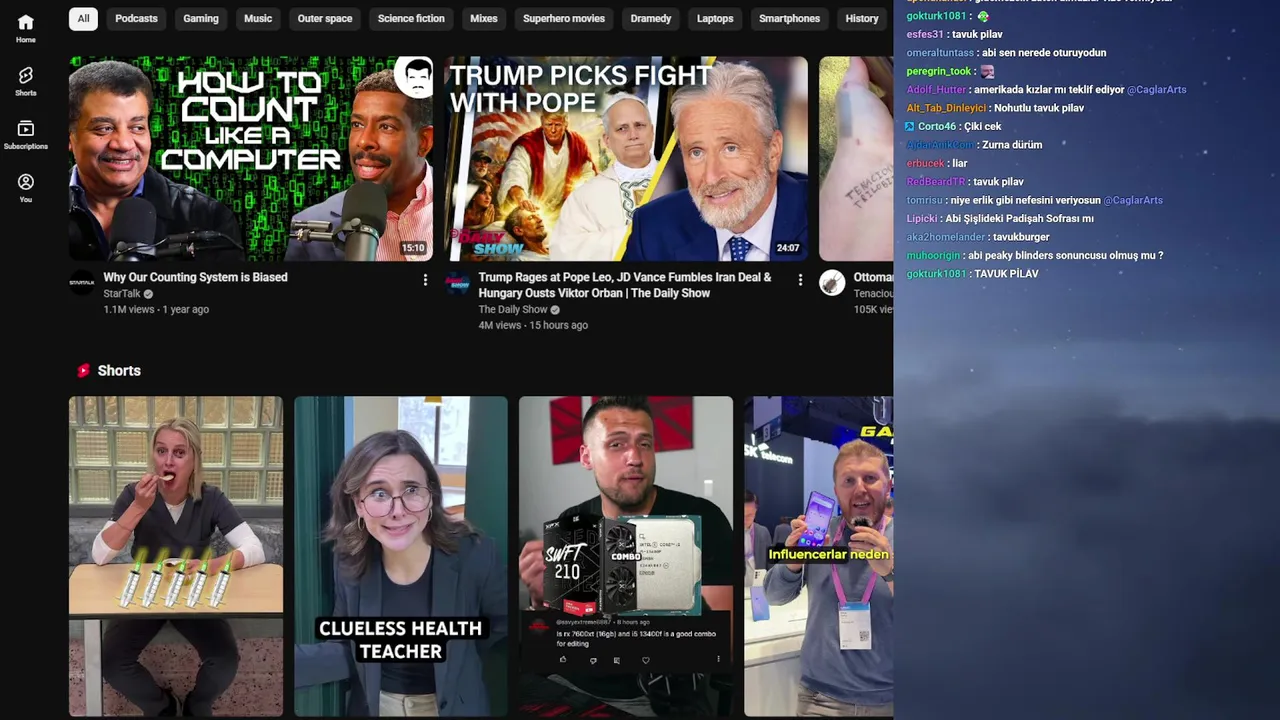Click The Daily Show verified badge

tap(555, 310)
